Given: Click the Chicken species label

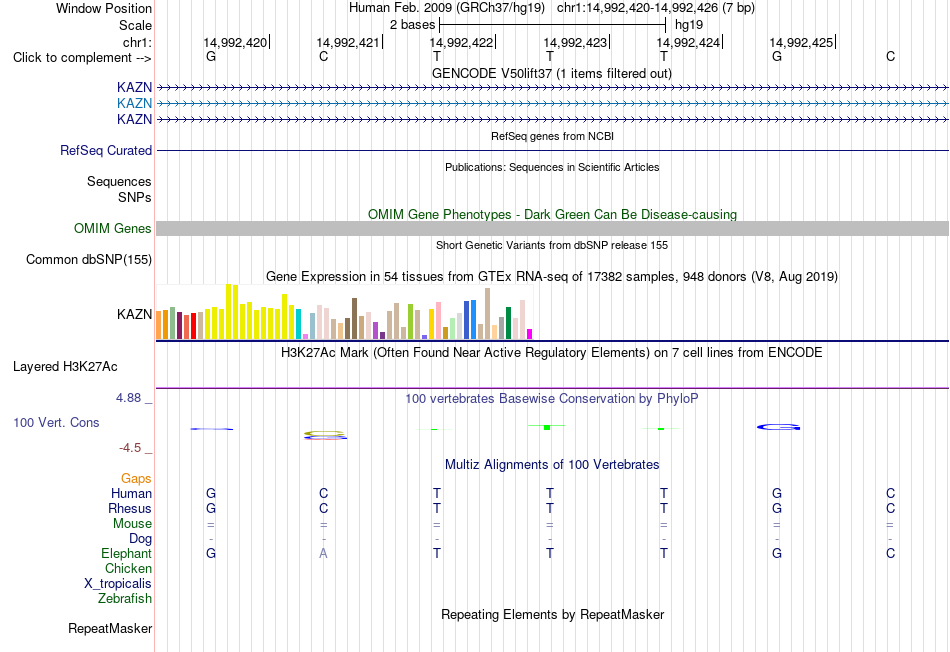Looking at the screenshot, I should coord(128,568).
